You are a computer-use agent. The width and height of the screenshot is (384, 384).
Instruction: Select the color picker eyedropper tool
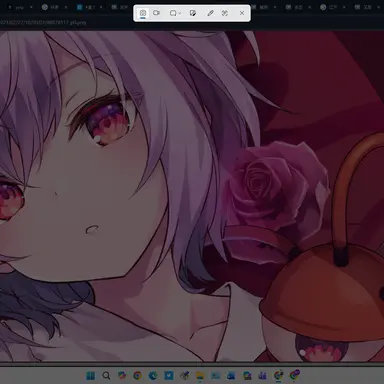(210, 13)
